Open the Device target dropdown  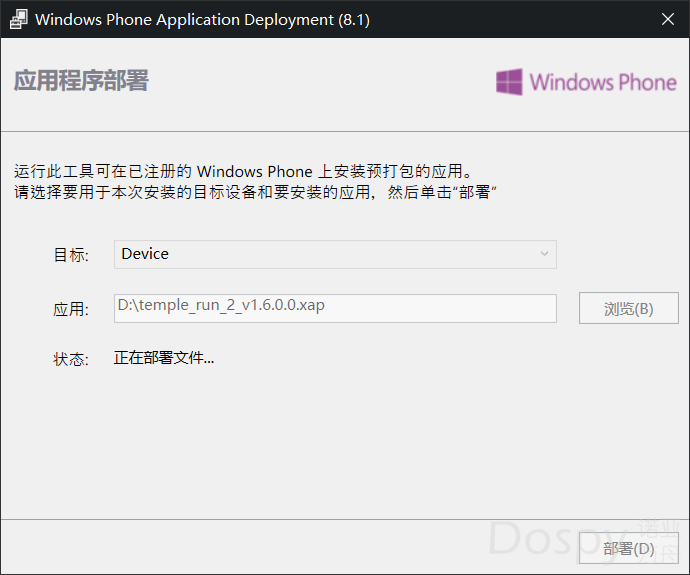pyautogui.click(x=334, y=254)
